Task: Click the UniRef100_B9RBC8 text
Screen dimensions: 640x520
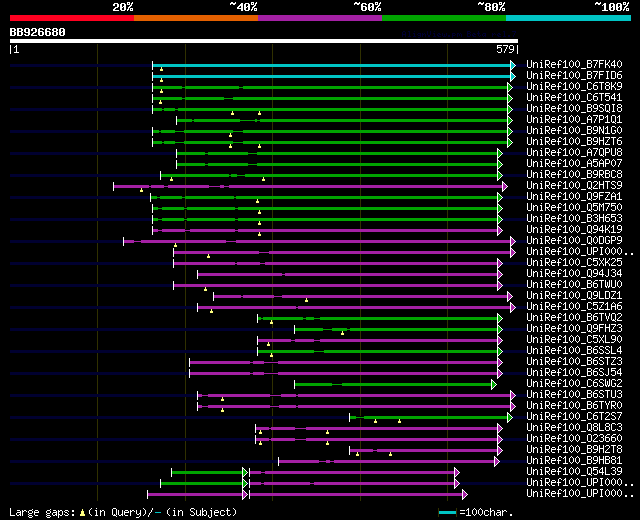Action: tap(574, 174)
